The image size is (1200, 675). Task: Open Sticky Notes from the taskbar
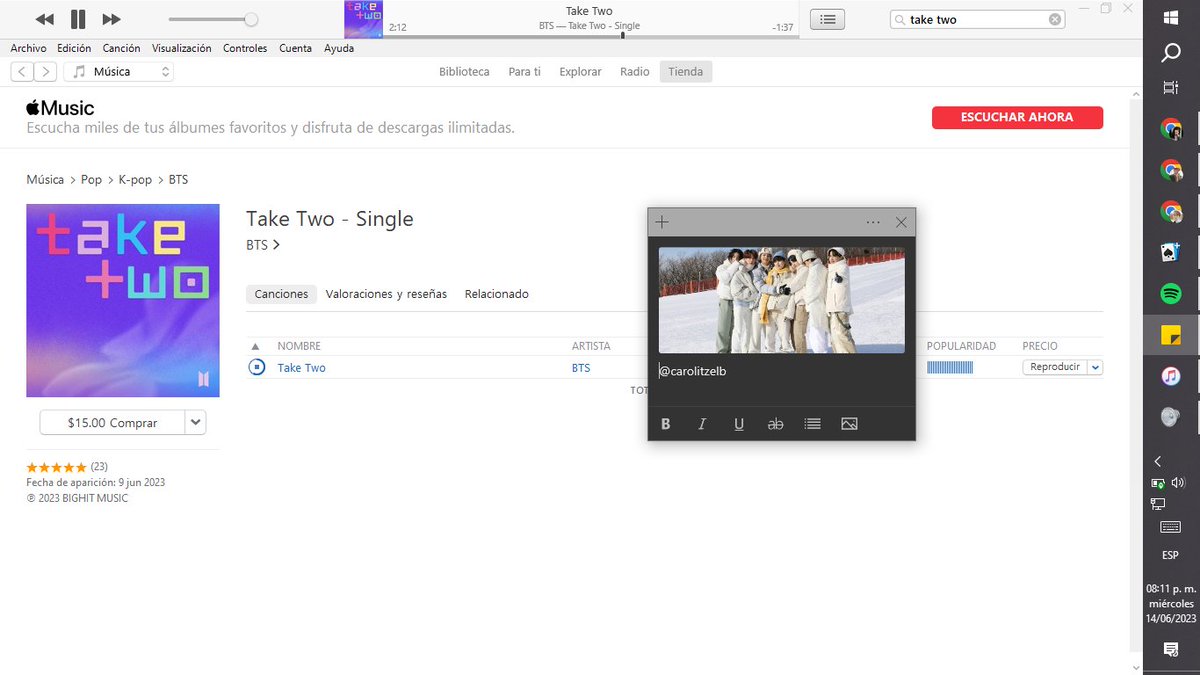pyautogui.click(x=1170, y=335)
